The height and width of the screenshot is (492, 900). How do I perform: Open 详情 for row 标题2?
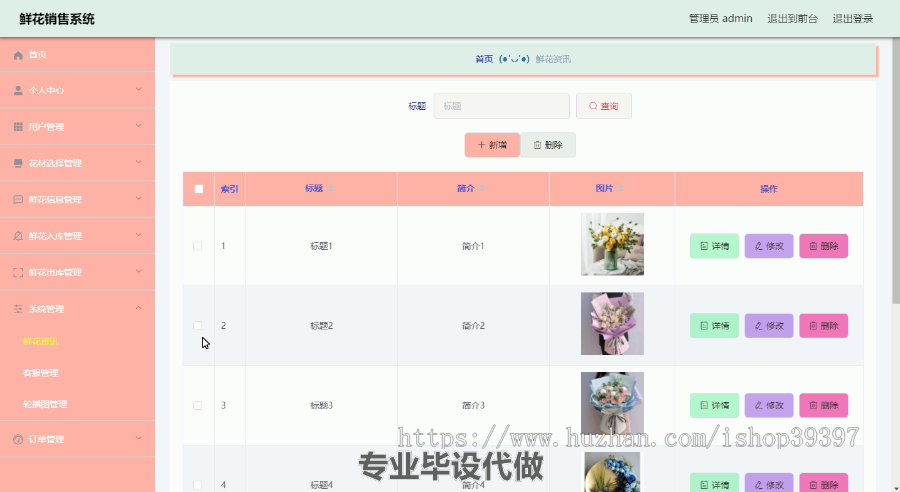click(714, 326)
